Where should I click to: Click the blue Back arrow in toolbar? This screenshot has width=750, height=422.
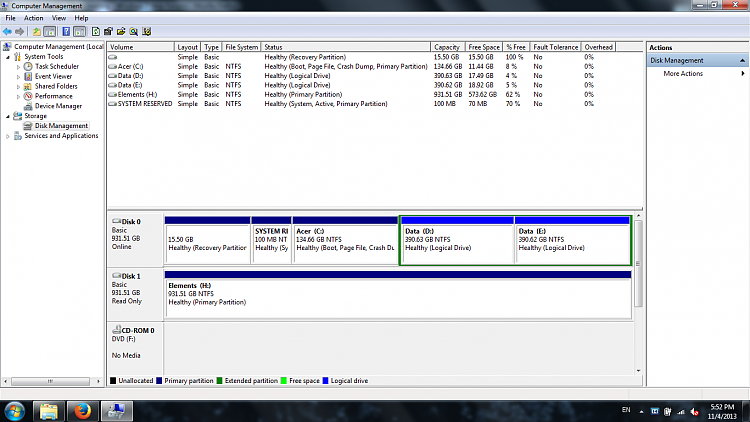coord(7,32)
